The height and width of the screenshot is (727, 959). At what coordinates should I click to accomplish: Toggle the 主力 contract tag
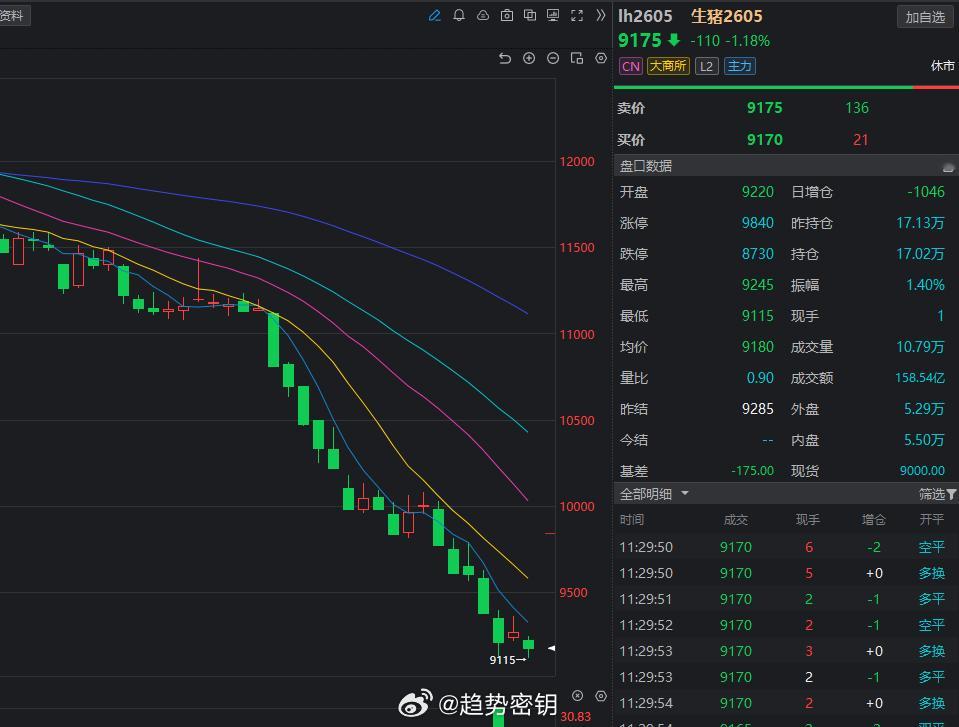739,66
